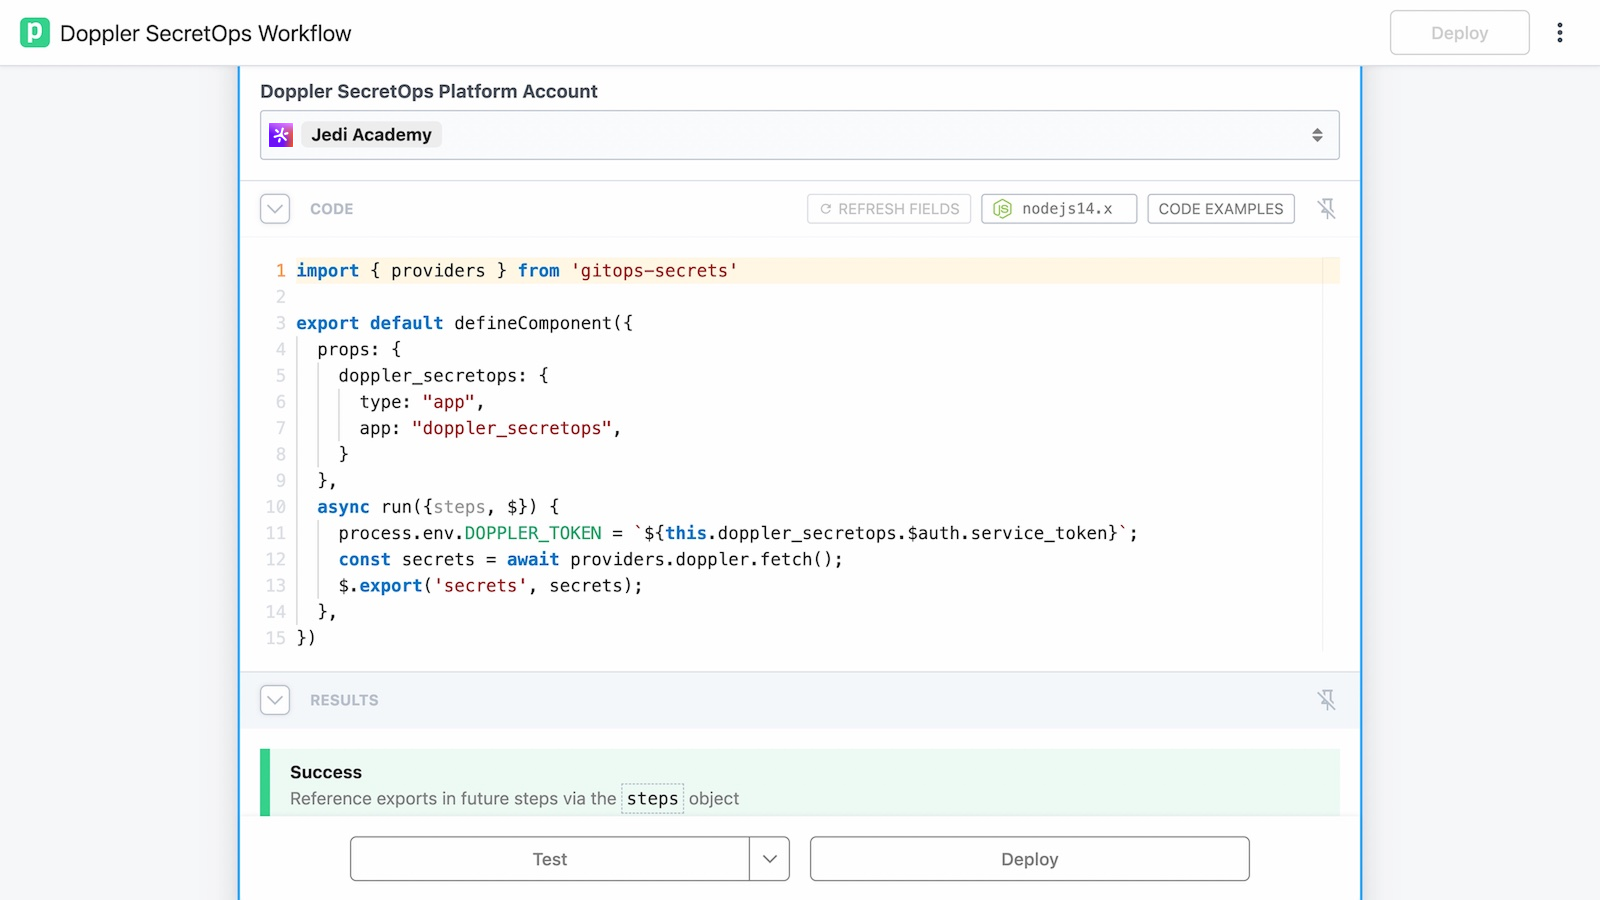Click the Jedi Academy account name
Screen dimensions: 1600x900
tap(371, 135)
